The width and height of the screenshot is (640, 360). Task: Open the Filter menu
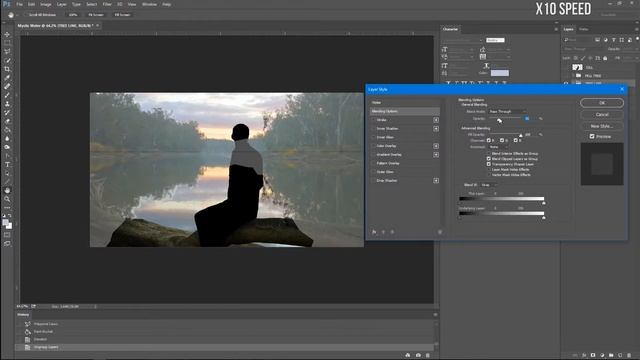pyautogui.click(x=107, y=4)
